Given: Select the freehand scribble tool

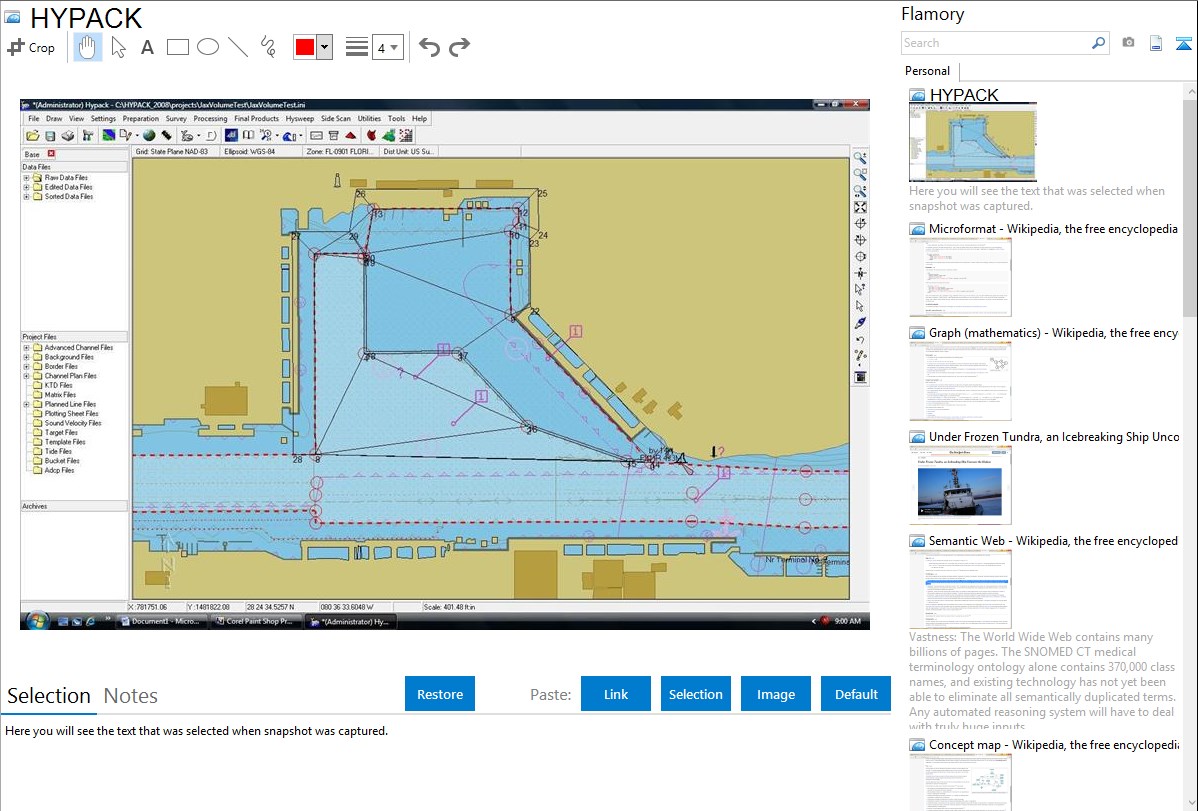Looking at the screenshot, I should click(268, 47).
